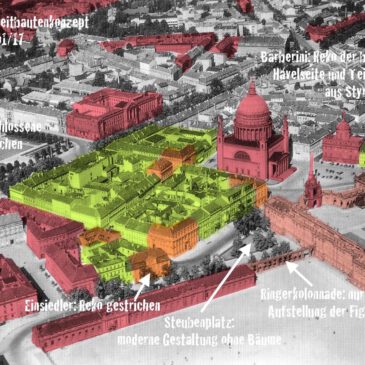The image size is (365, 365).
Task: Click the large red building behind green block
Action: pyautogui.click(x=113, y=113)
